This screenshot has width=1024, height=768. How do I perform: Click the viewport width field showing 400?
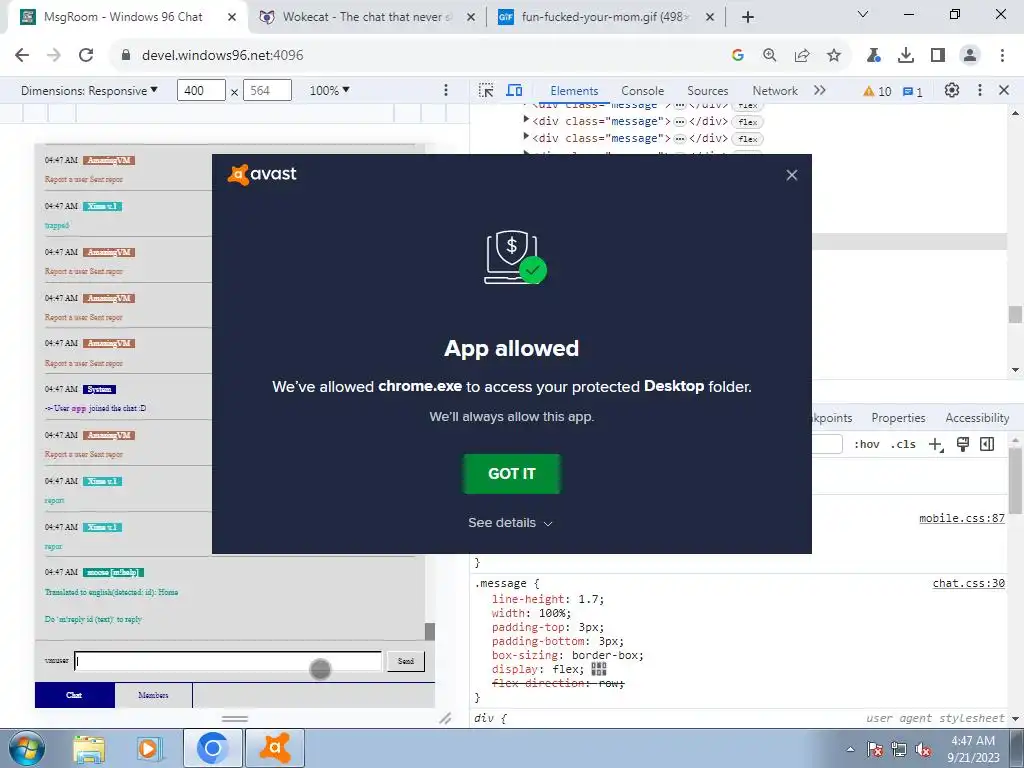point(201,90)
